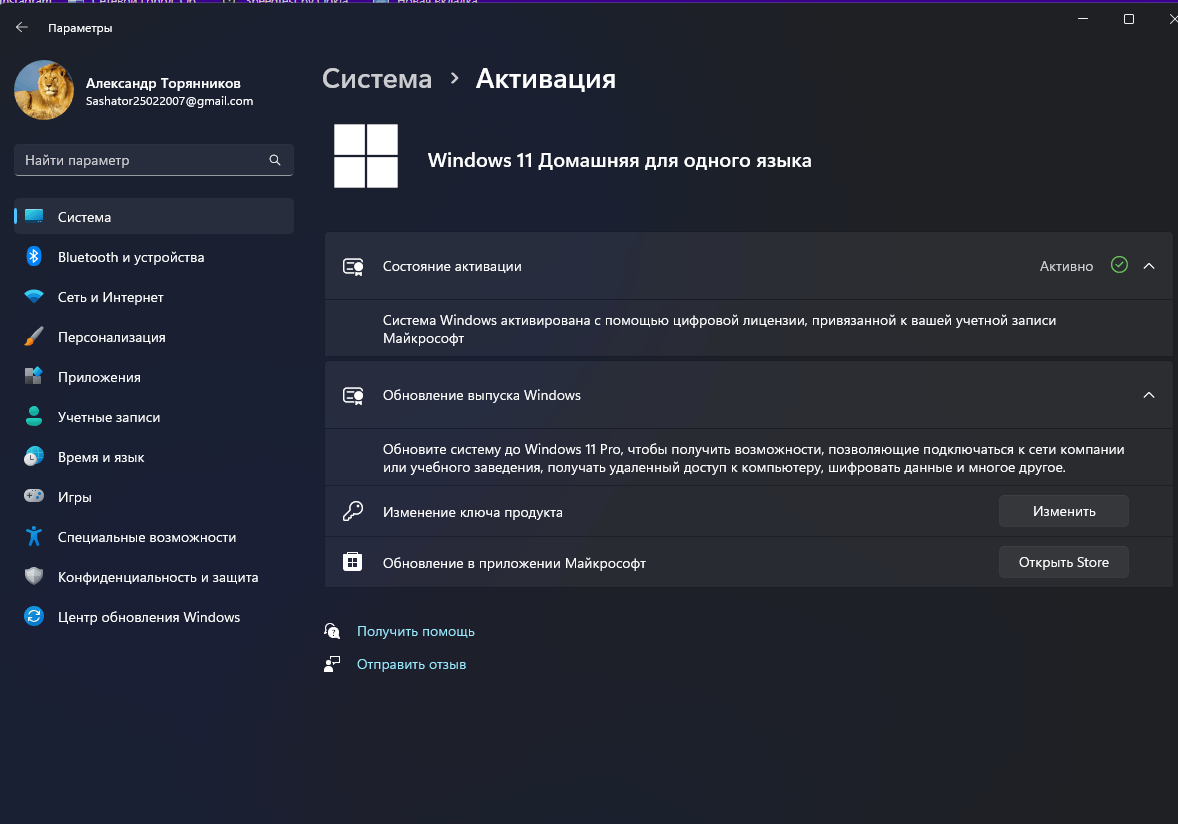The image size is (1178, 824).
Task: Open the Приложения apps icon
Action: coord(34,376)
